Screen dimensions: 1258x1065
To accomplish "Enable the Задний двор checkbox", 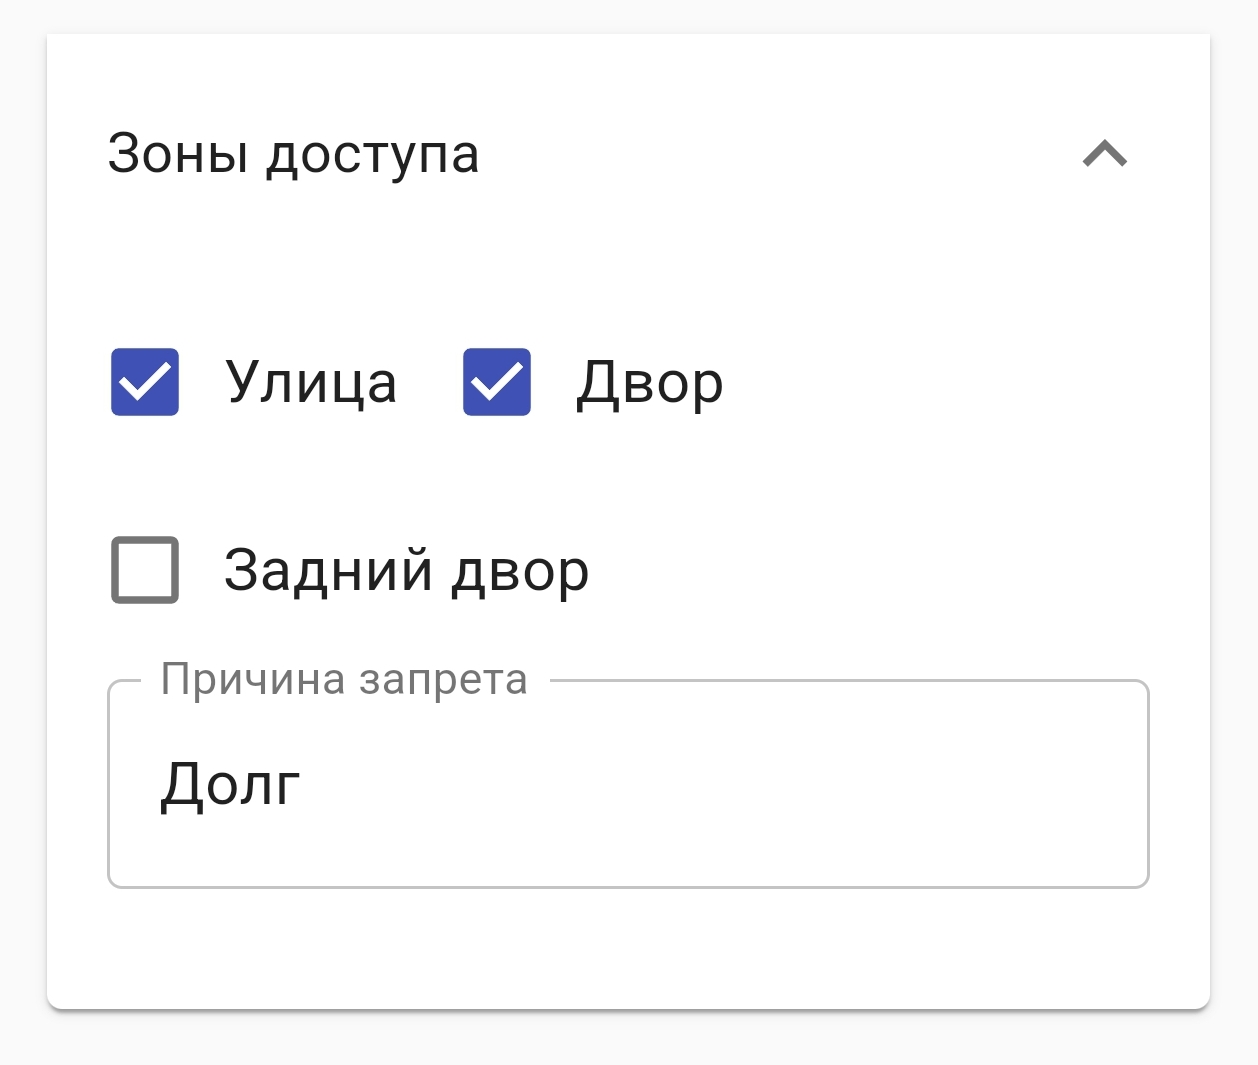I will [x=145, y=570].
